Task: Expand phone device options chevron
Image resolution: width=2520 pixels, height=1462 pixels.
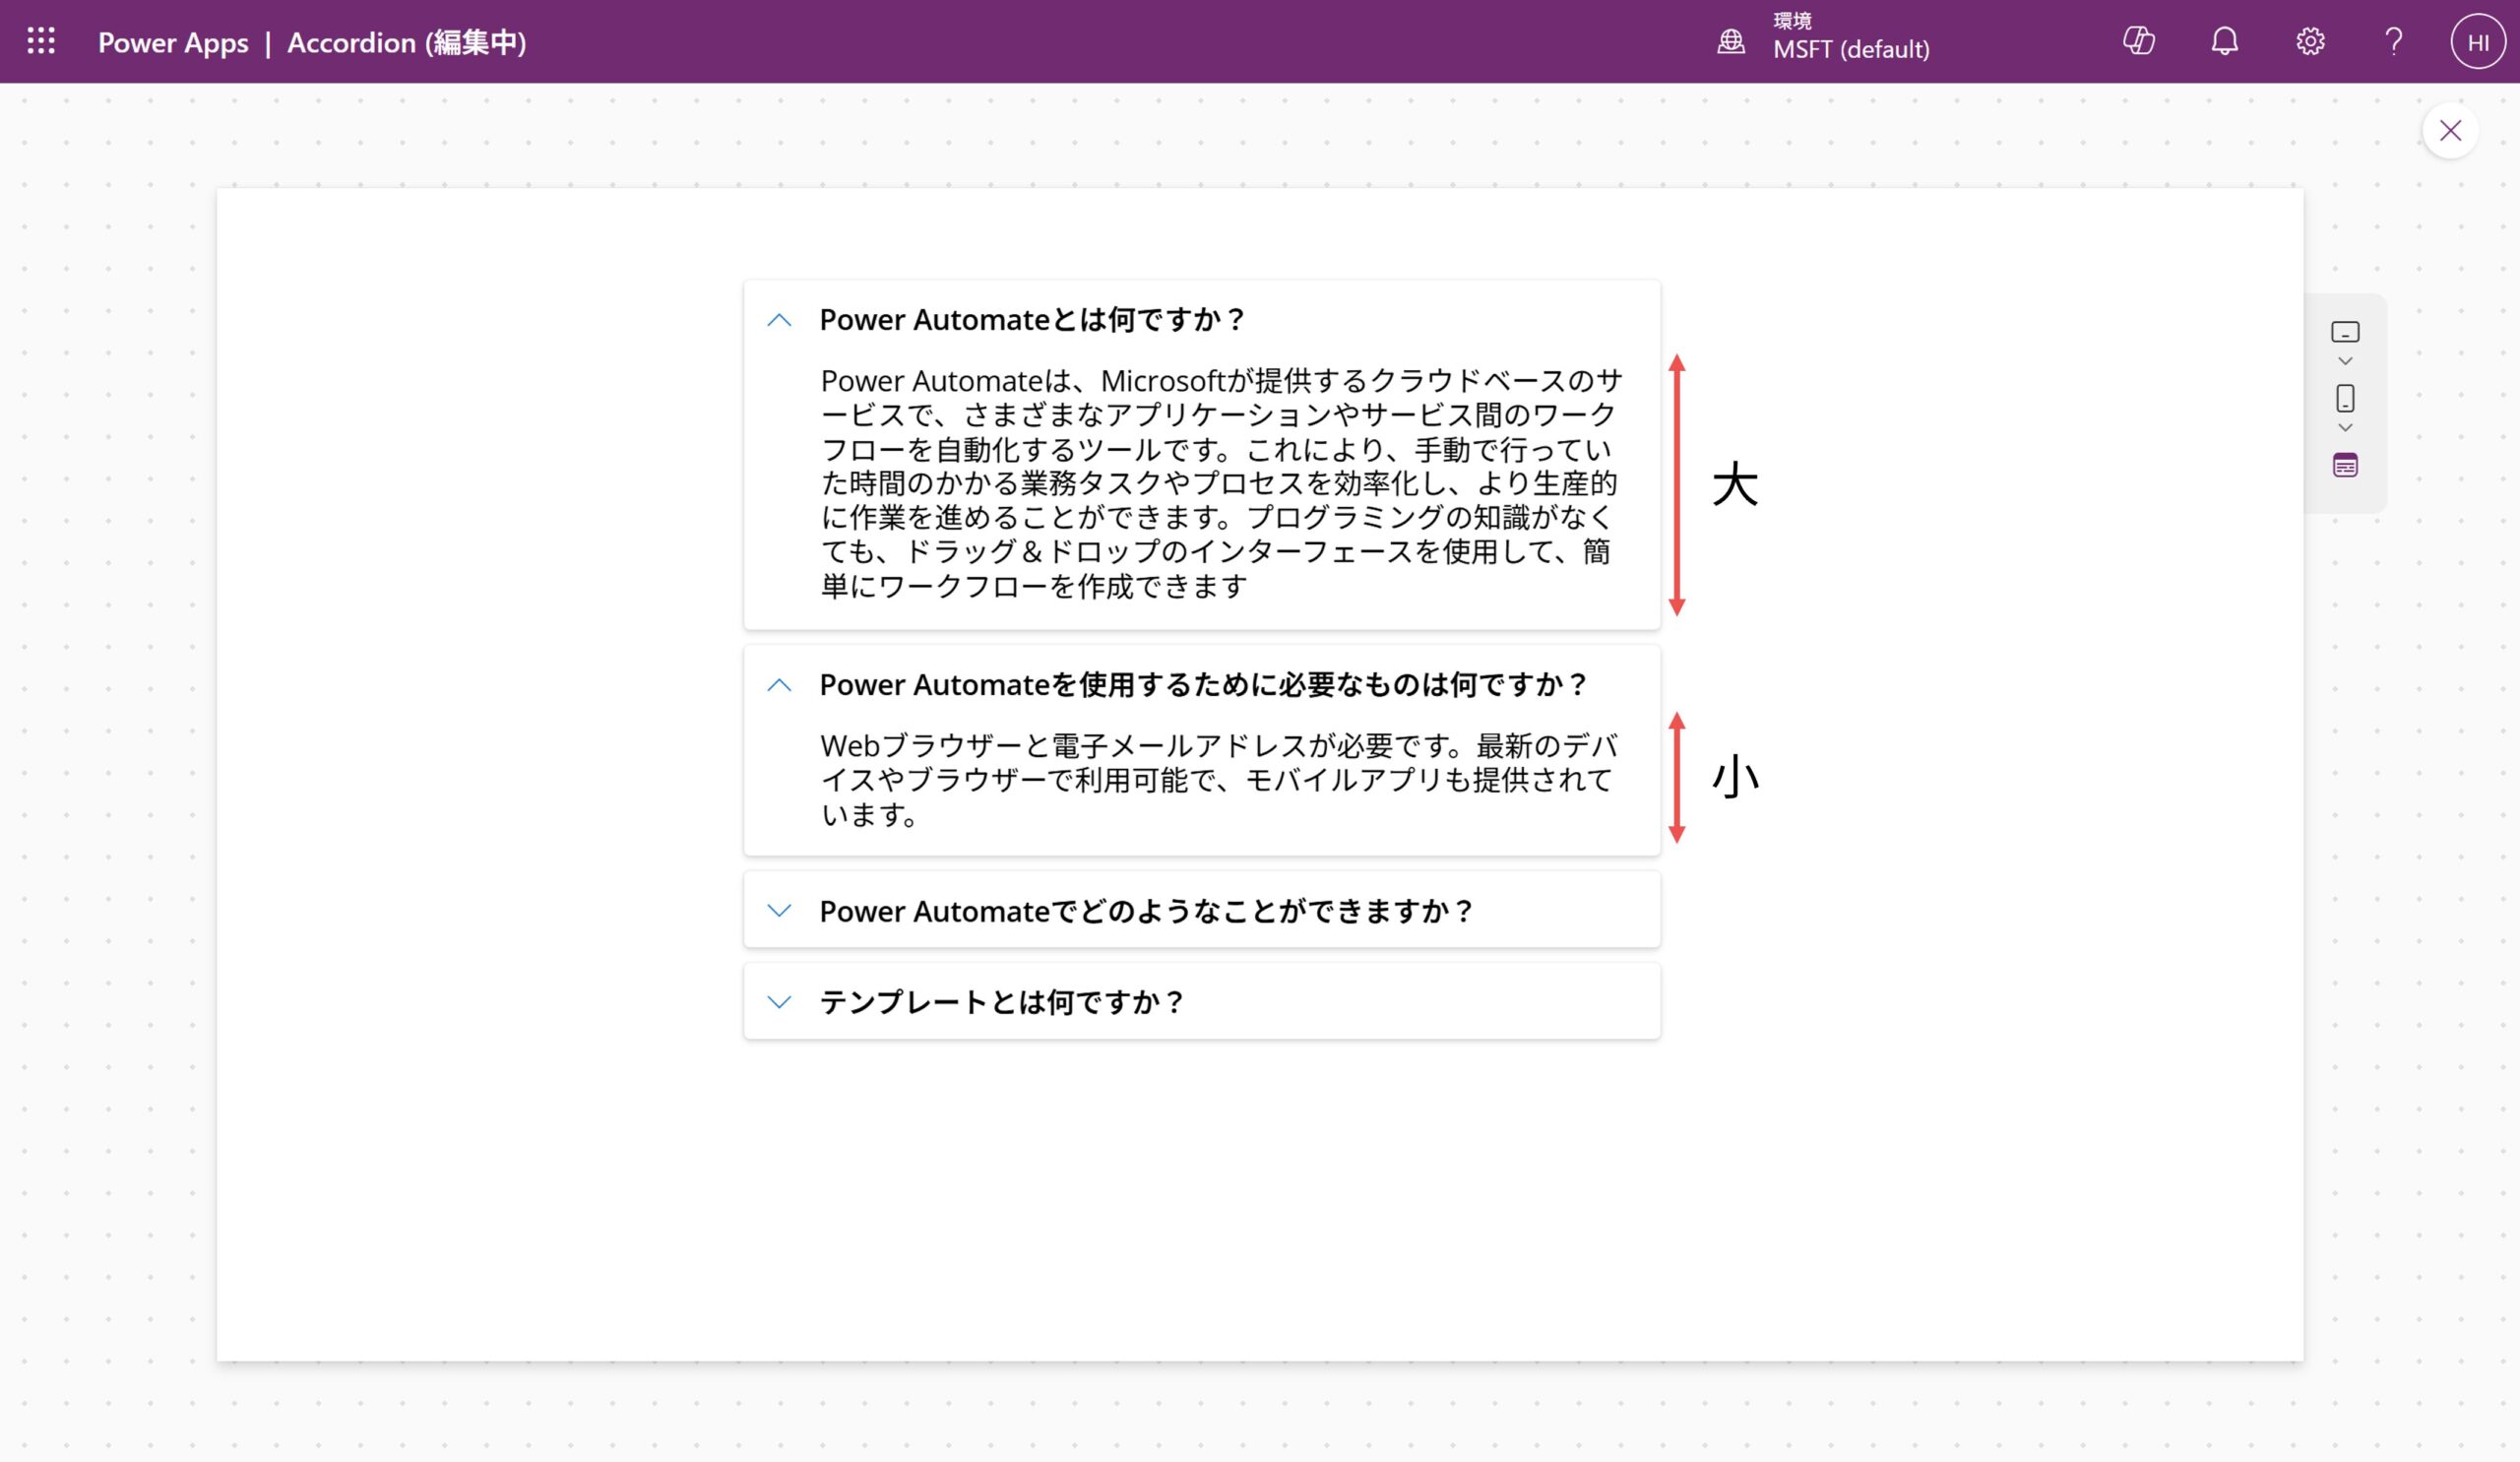Action: pos(2345,428)
